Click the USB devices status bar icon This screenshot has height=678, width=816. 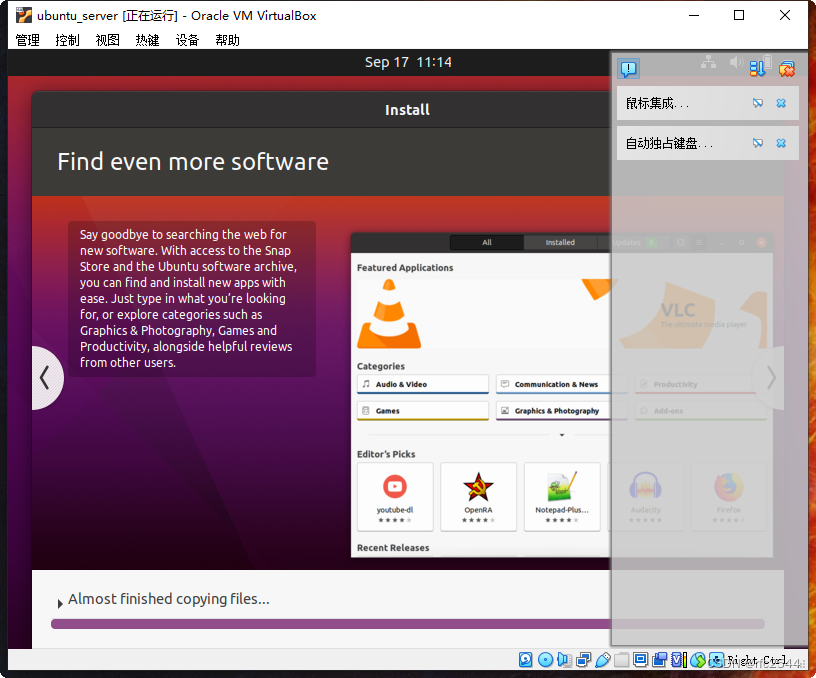pos(603,660)
